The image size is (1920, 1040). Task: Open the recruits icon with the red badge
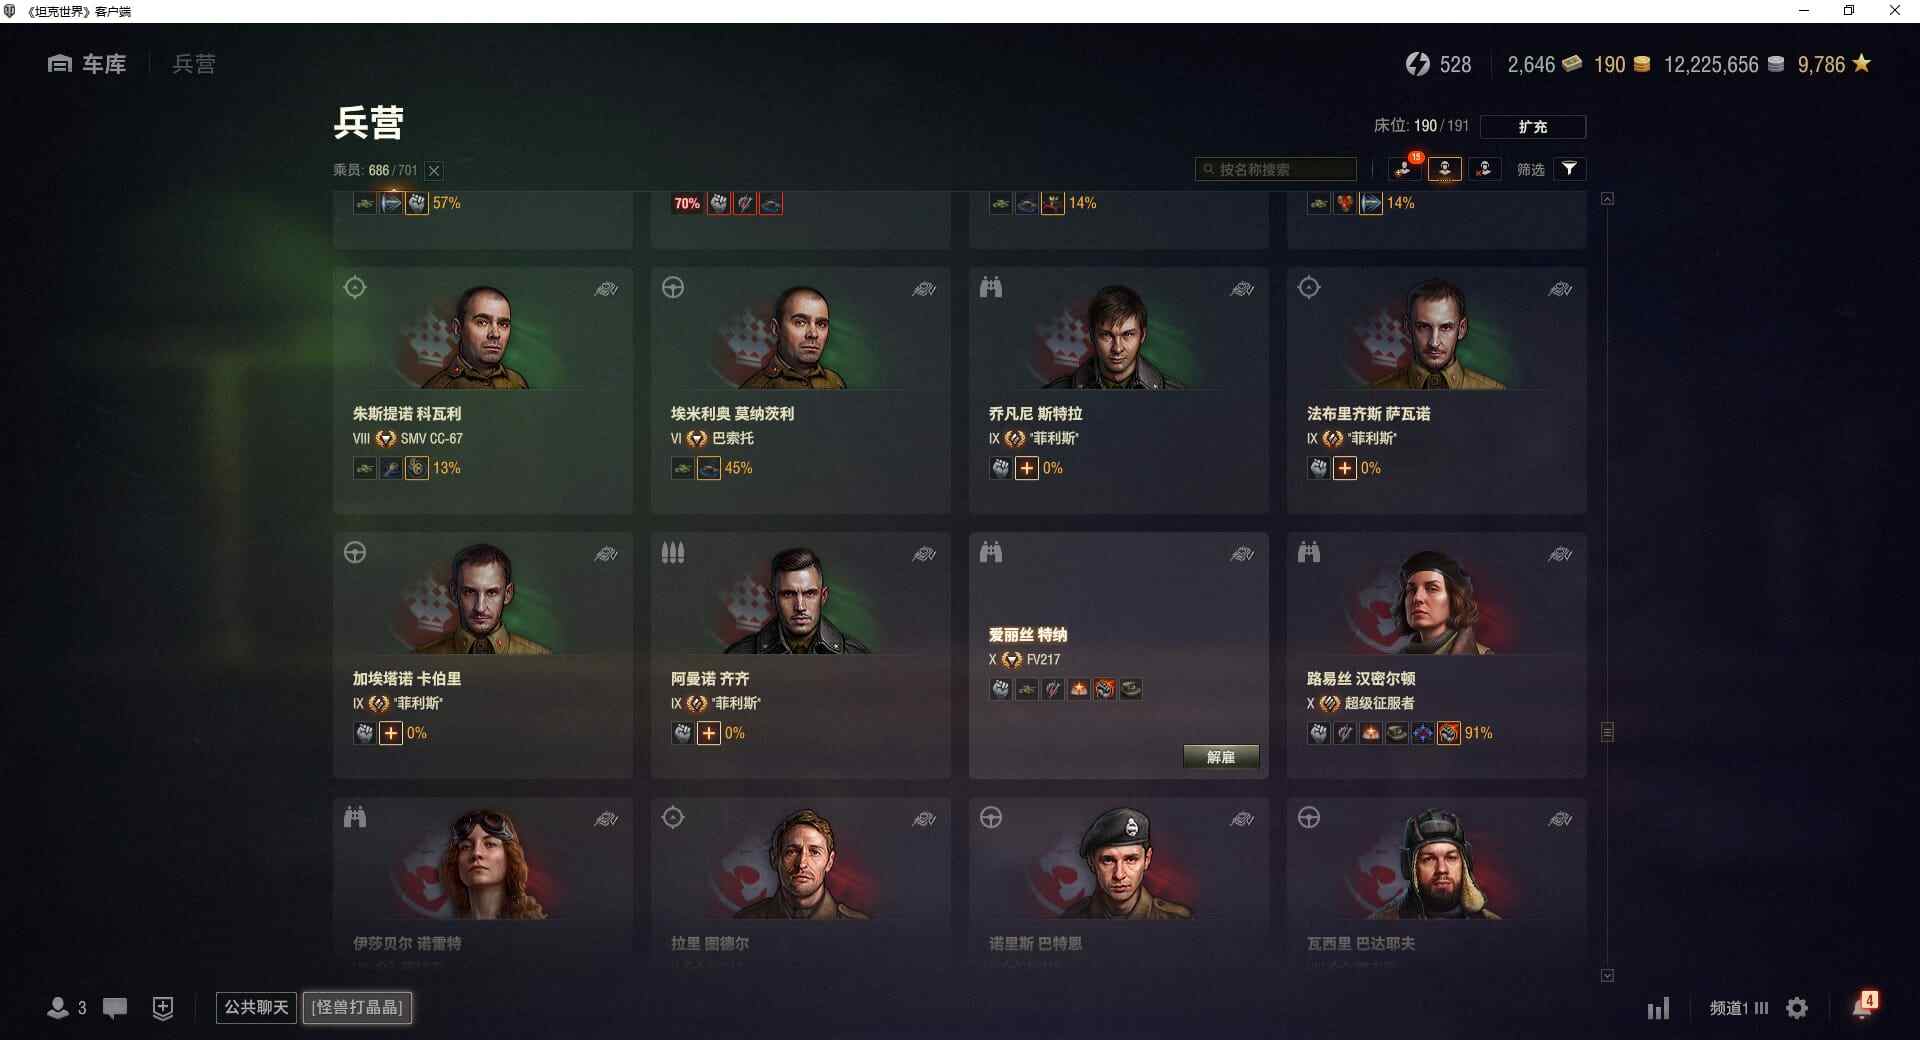click(x=1404, y=169)
